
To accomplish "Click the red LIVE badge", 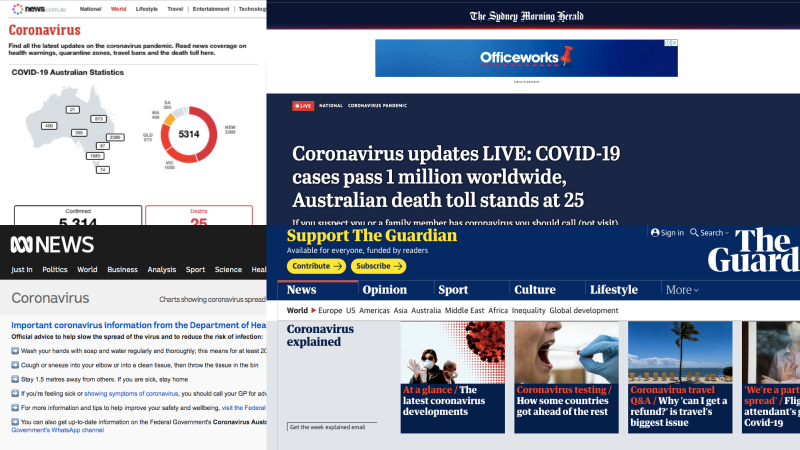I will pos(302,105).
